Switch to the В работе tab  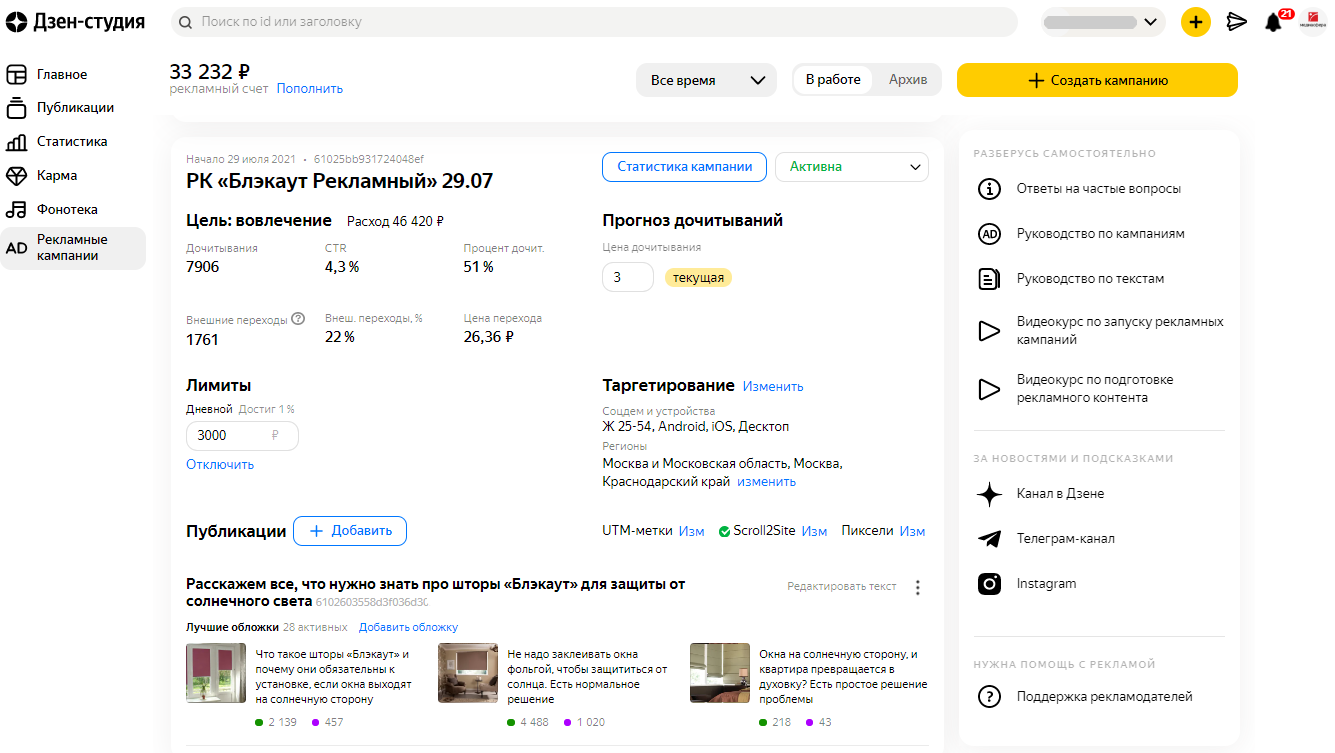click(x=833, y=80)
